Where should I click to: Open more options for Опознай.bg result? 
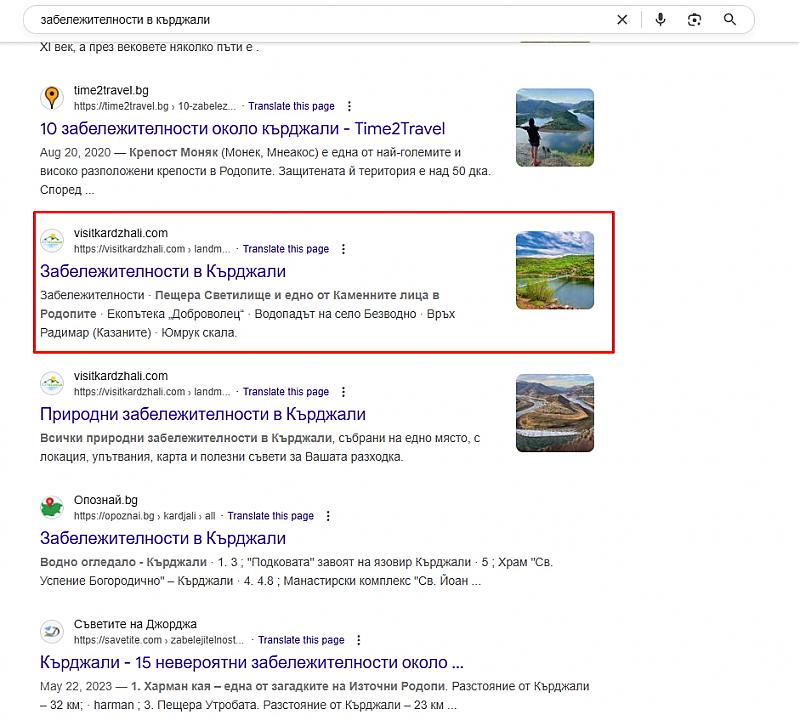(x=328, y=516)
